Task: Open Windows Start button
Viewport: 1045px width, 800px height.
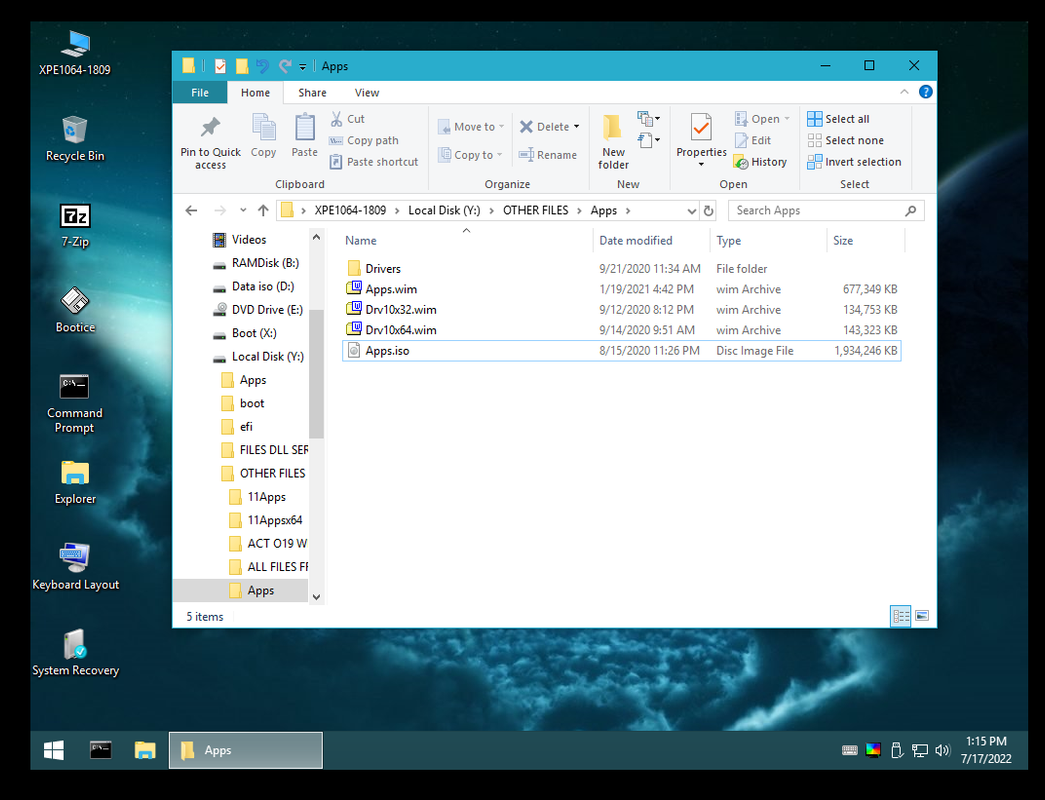Action: (x=54, y=751)
